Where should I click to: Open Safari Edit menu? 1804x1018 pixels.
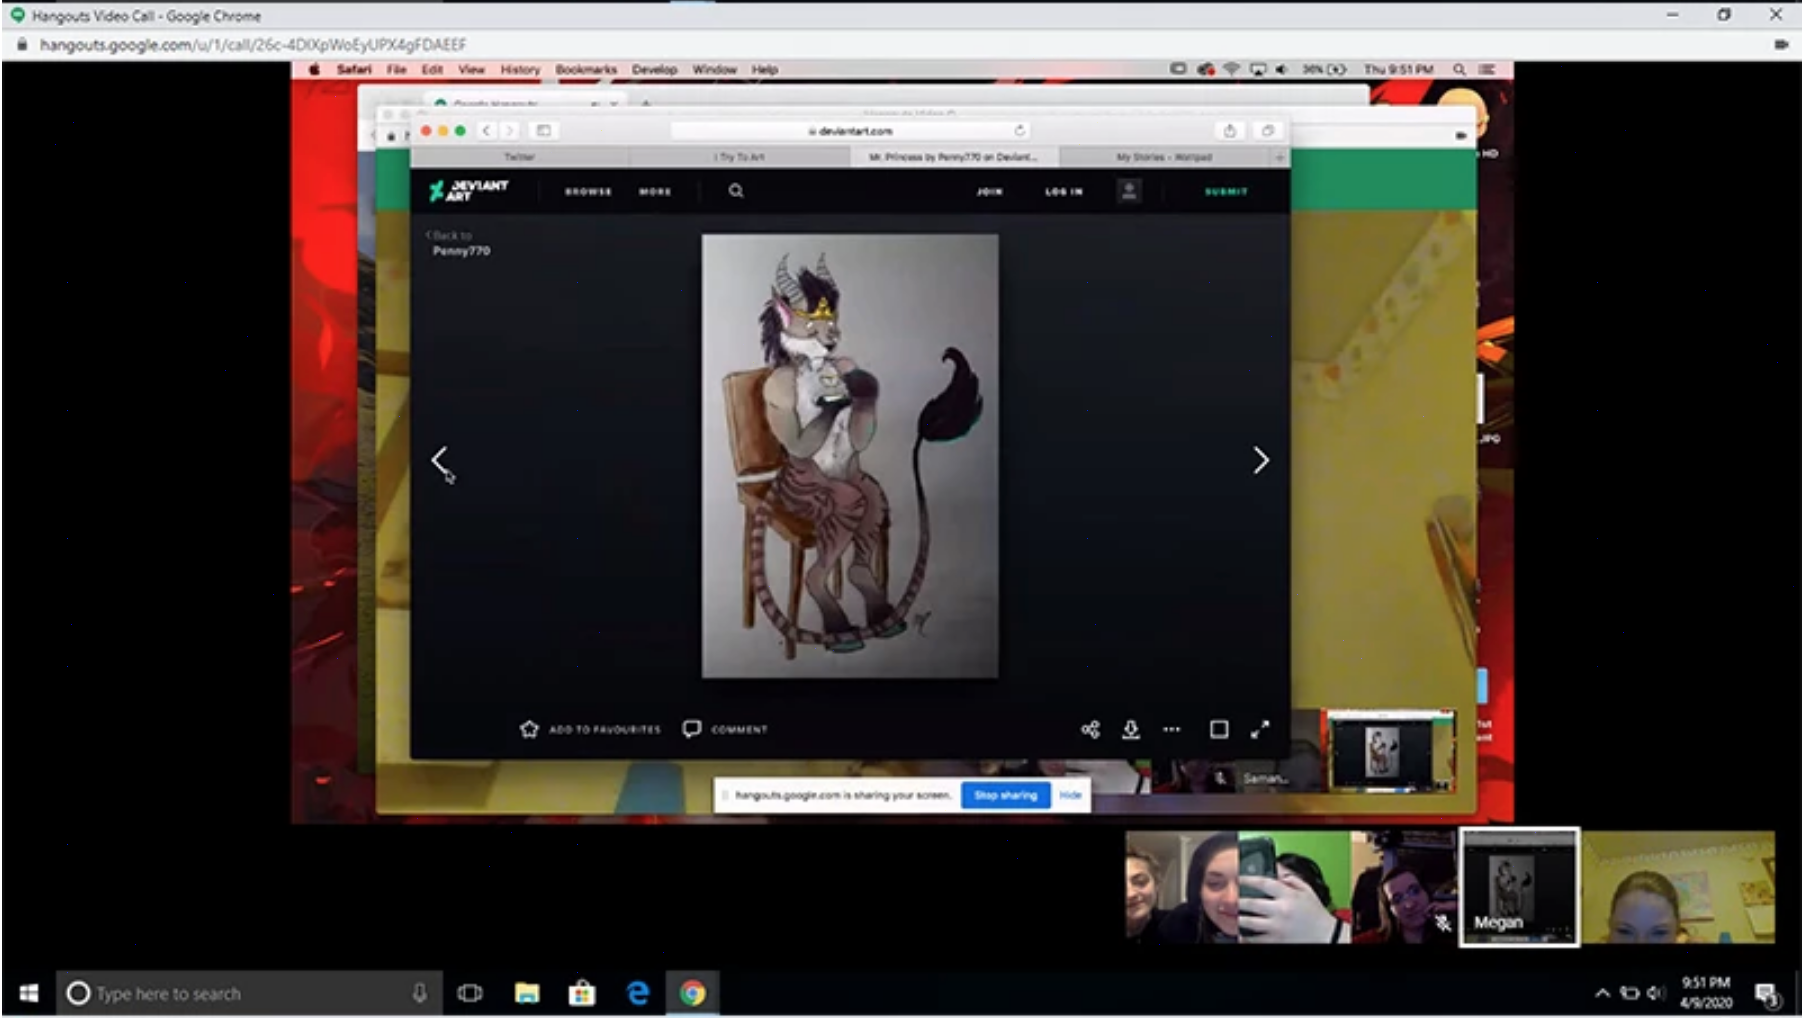pos(432,69)
